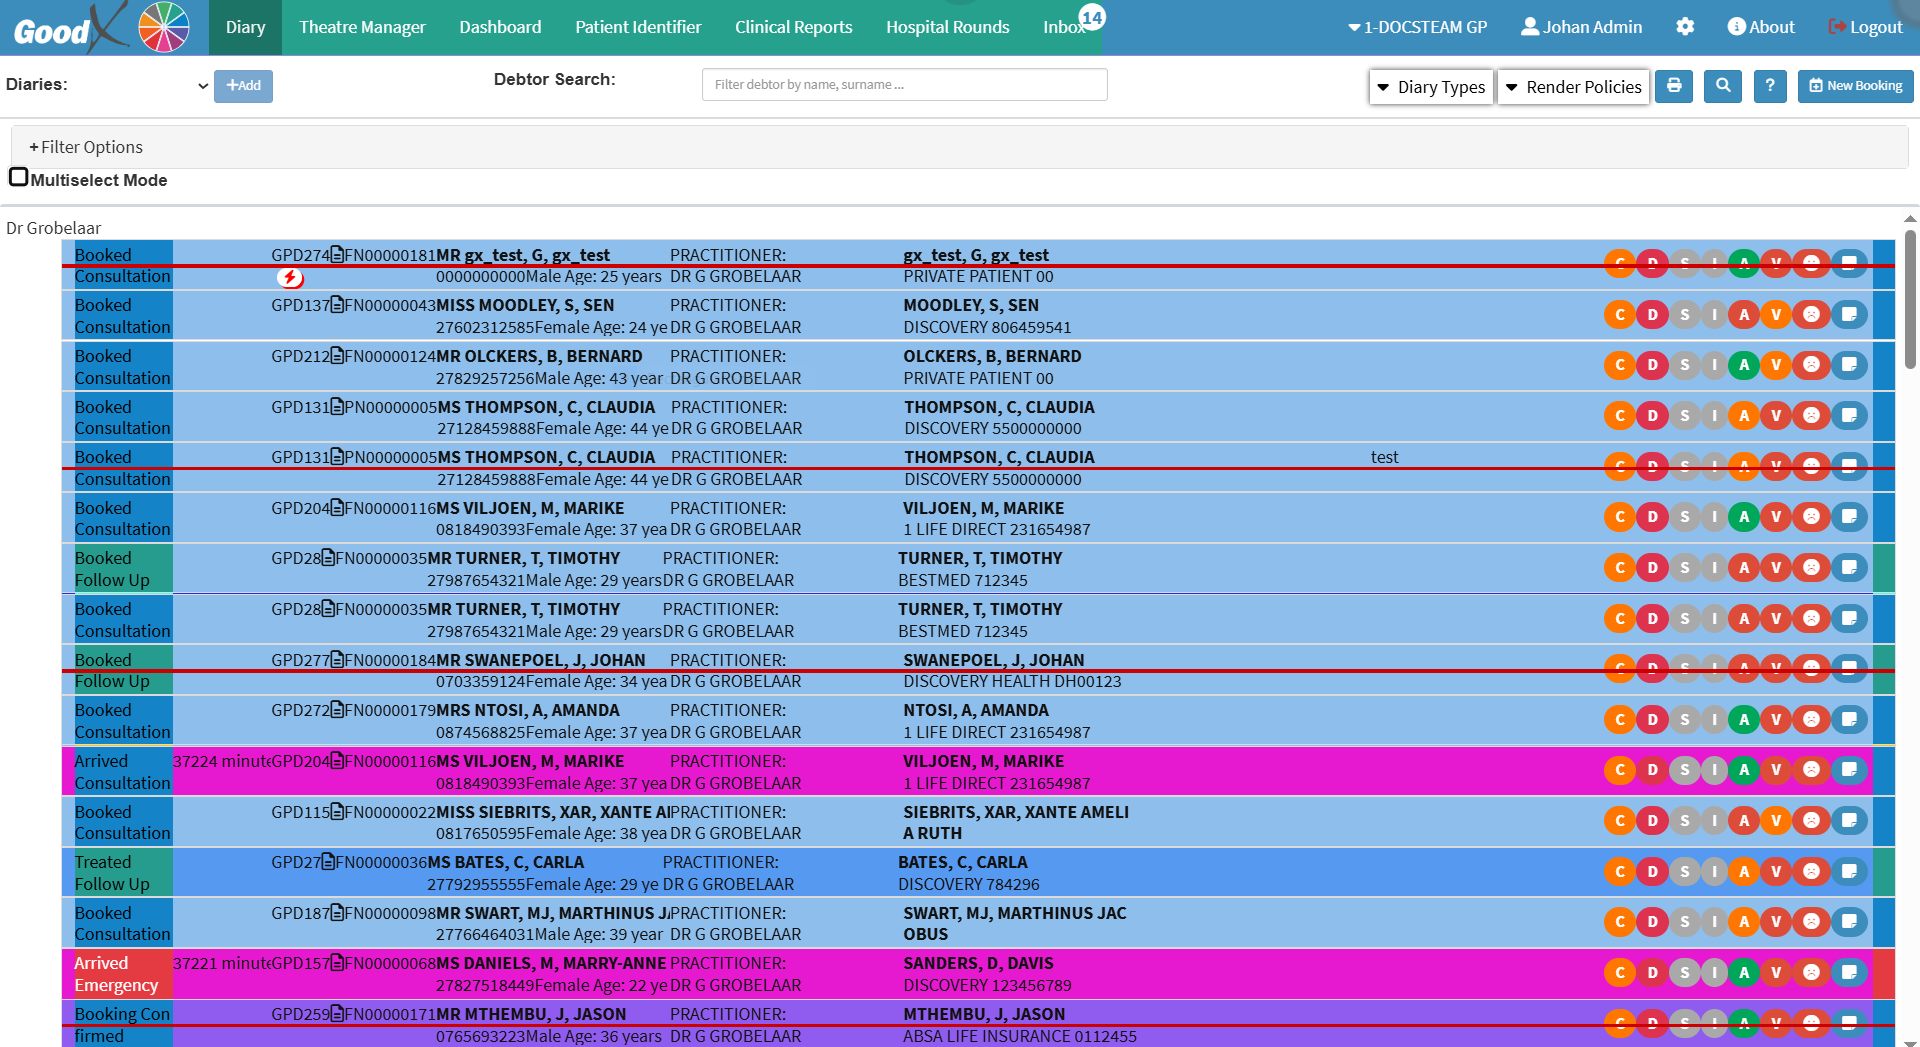Screen dimensions: 1920x1047
Task: Open the About link
Action: [1761, 27]
